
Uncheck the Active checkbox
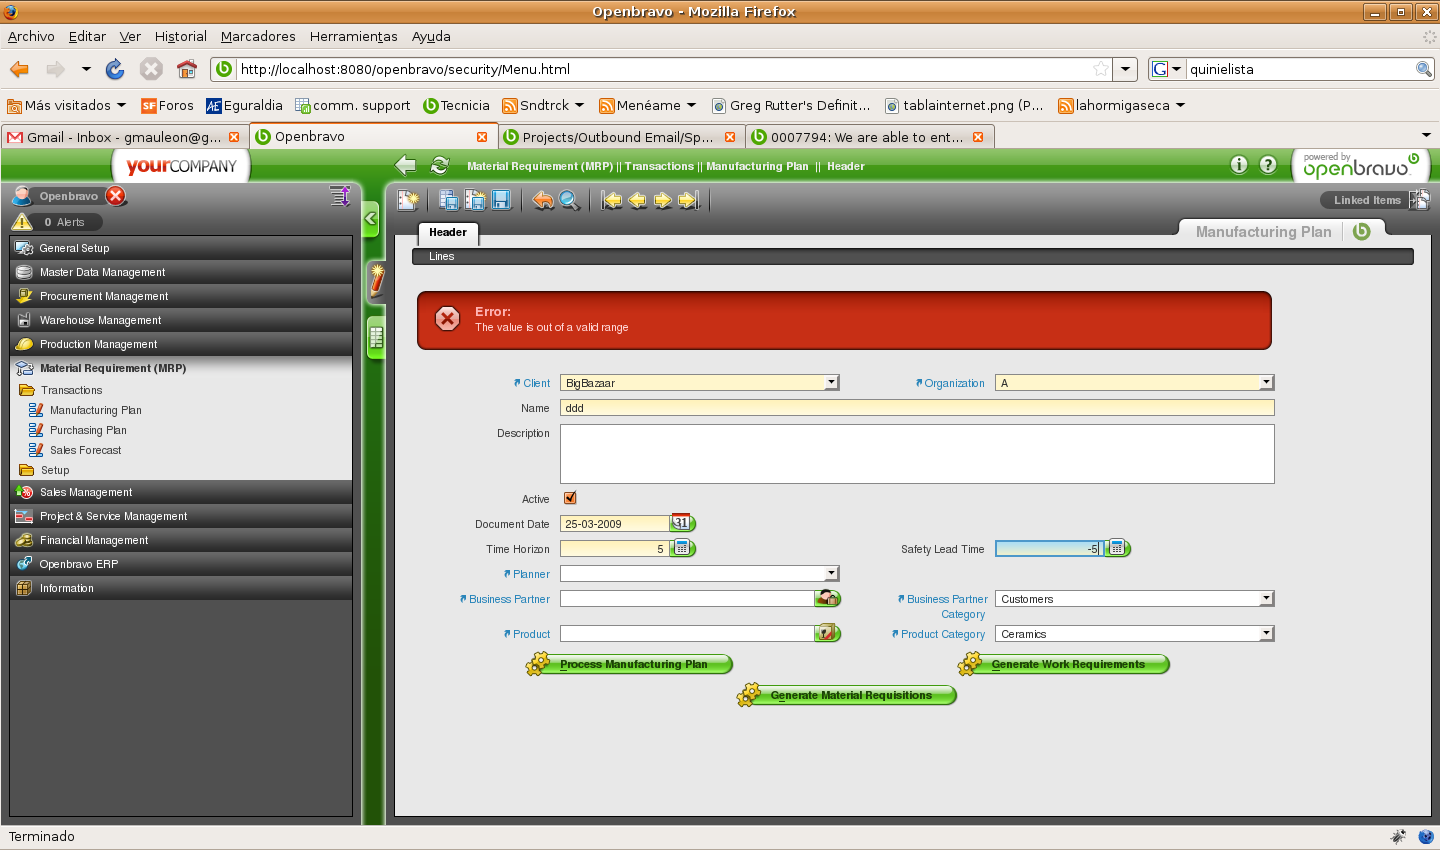(570, 498)
